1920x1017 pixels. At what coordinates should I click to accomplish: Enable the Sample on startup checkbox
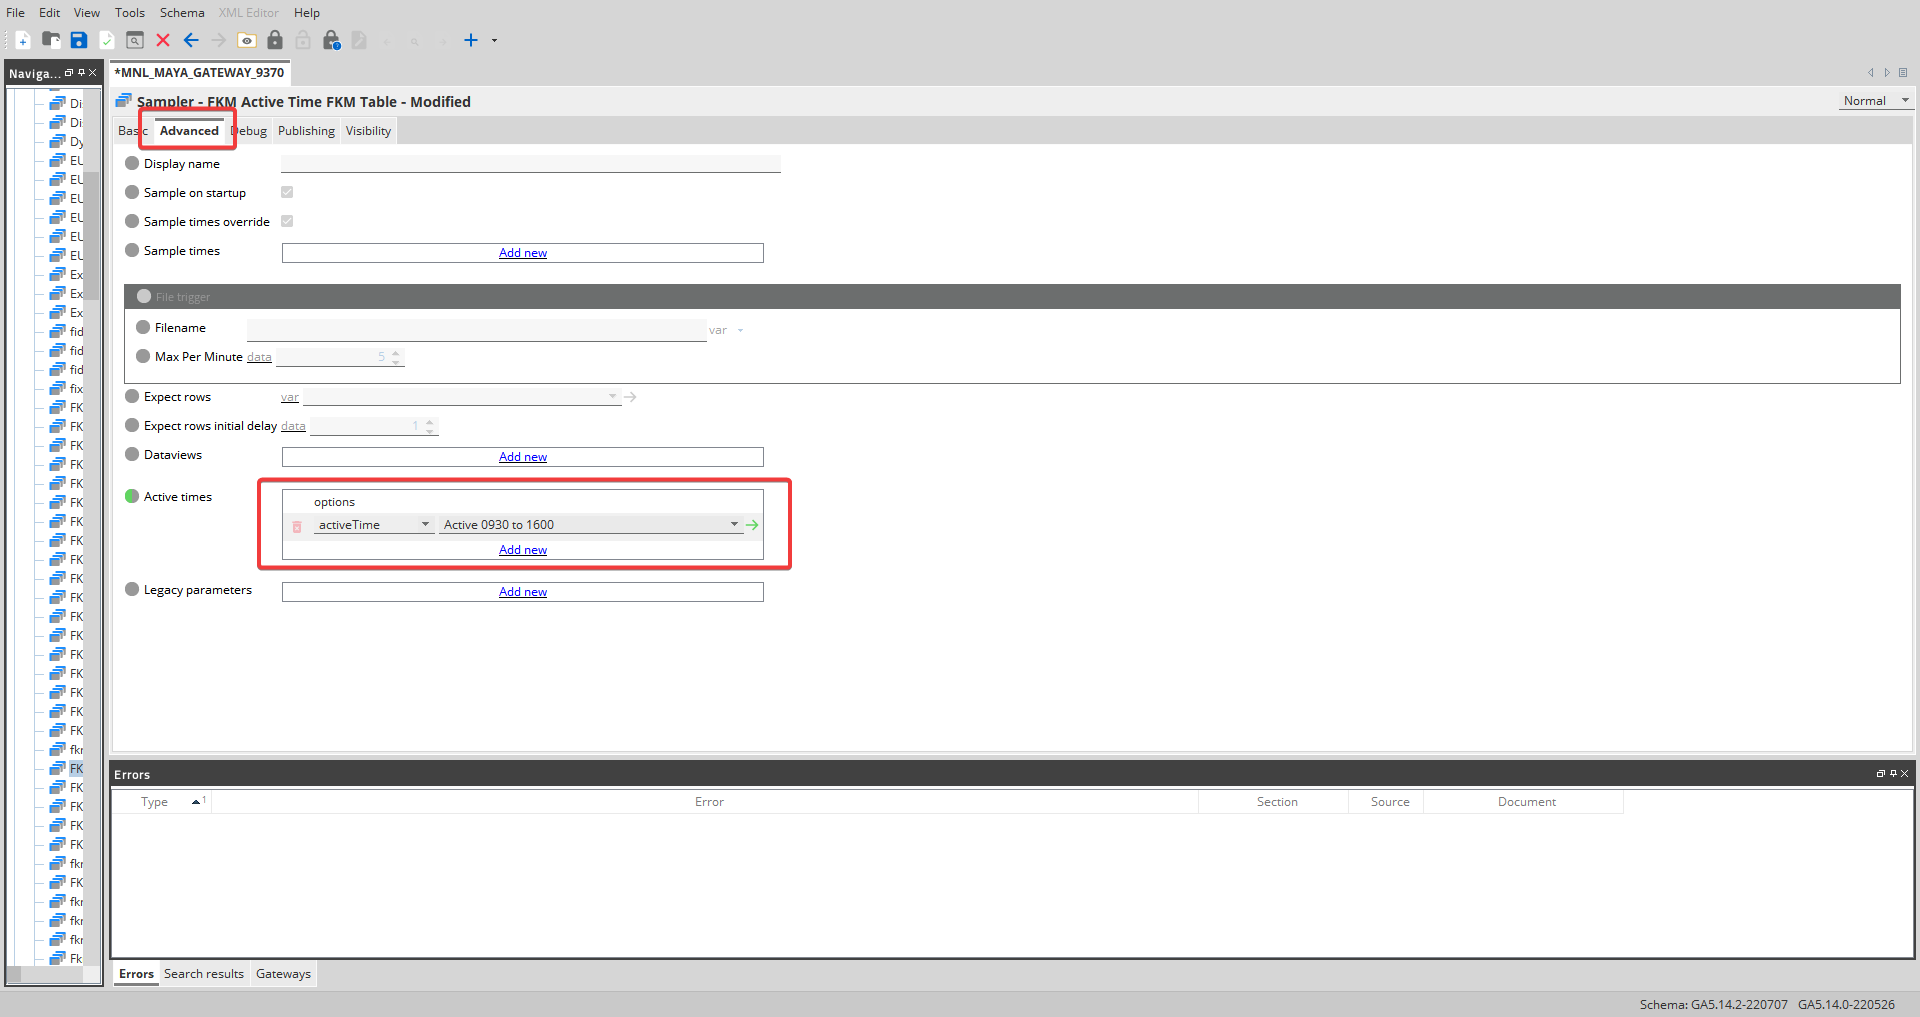point(287,192)
